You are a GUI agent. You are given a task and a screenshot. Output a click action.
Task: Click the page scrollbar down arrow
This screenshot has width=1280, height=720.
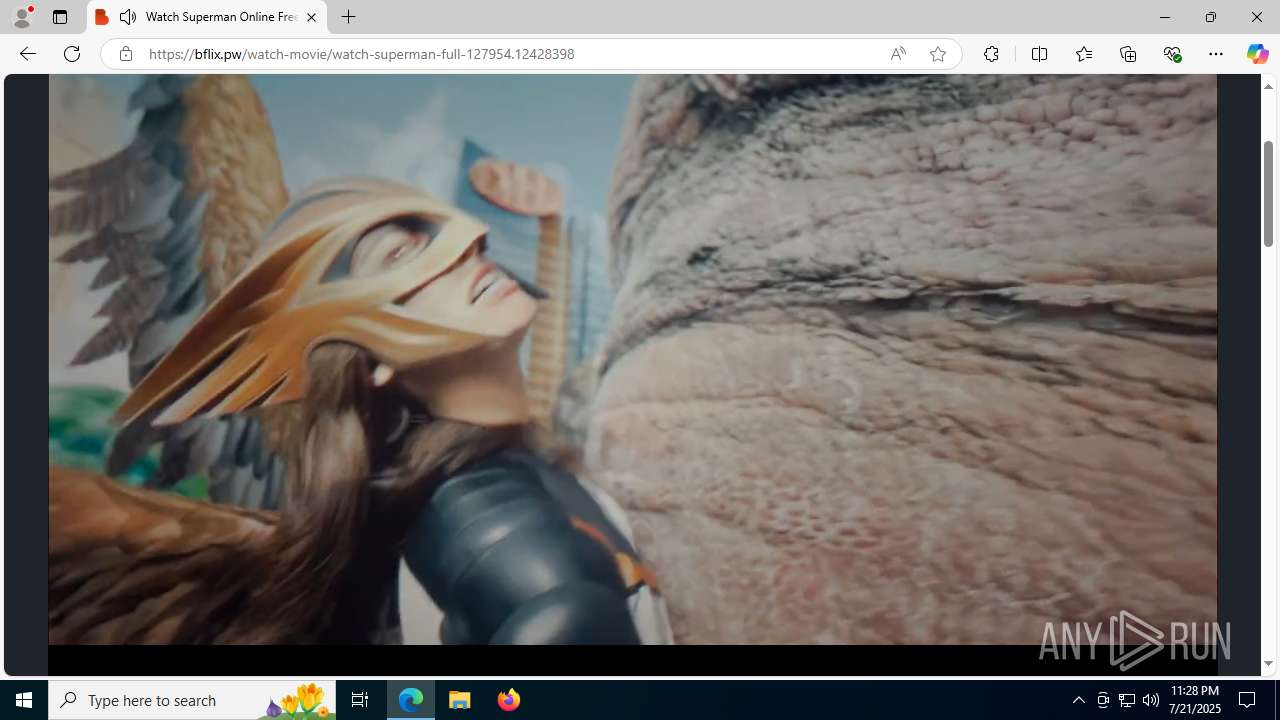1268,664
